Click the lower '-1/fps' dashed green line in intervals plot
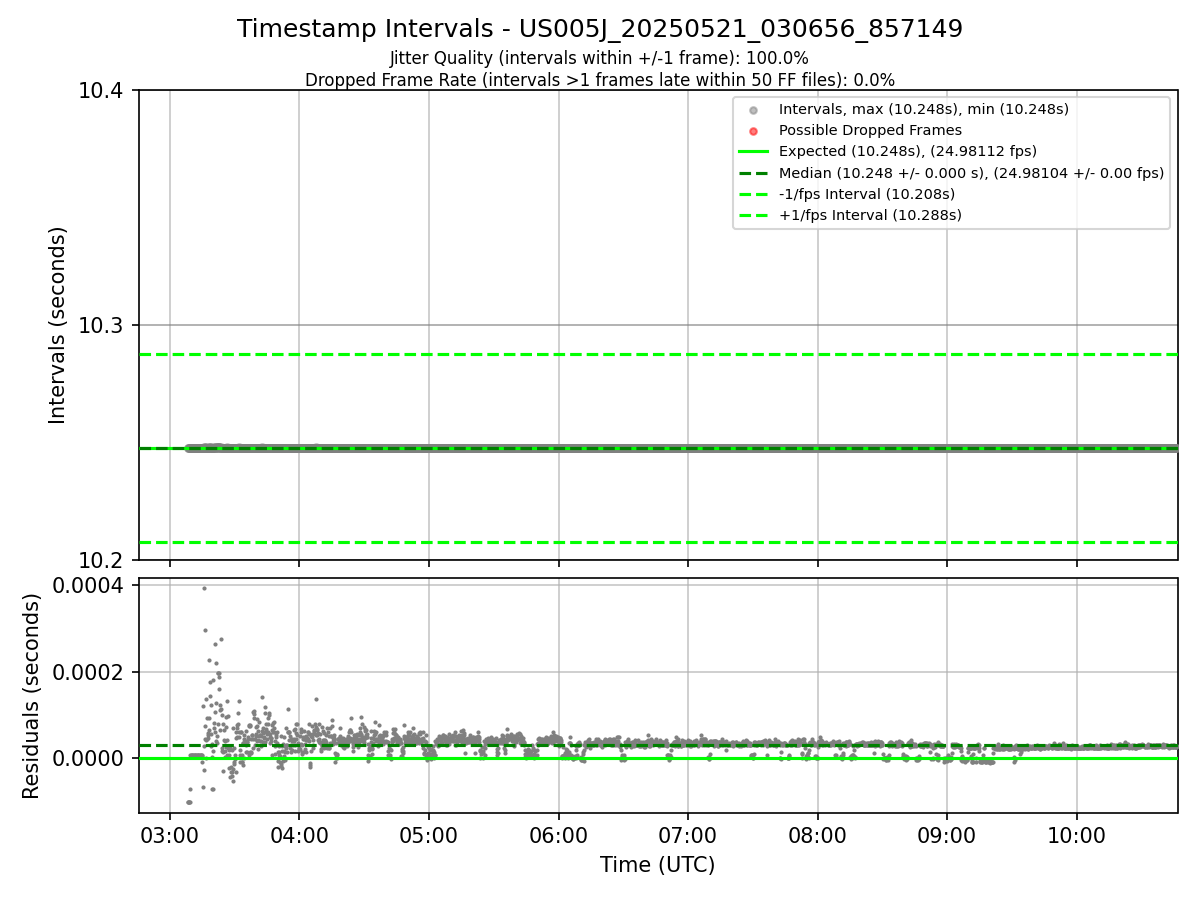Image resolution: width=1200 pixels, height=900 pixels. click(x=658, y=542)
